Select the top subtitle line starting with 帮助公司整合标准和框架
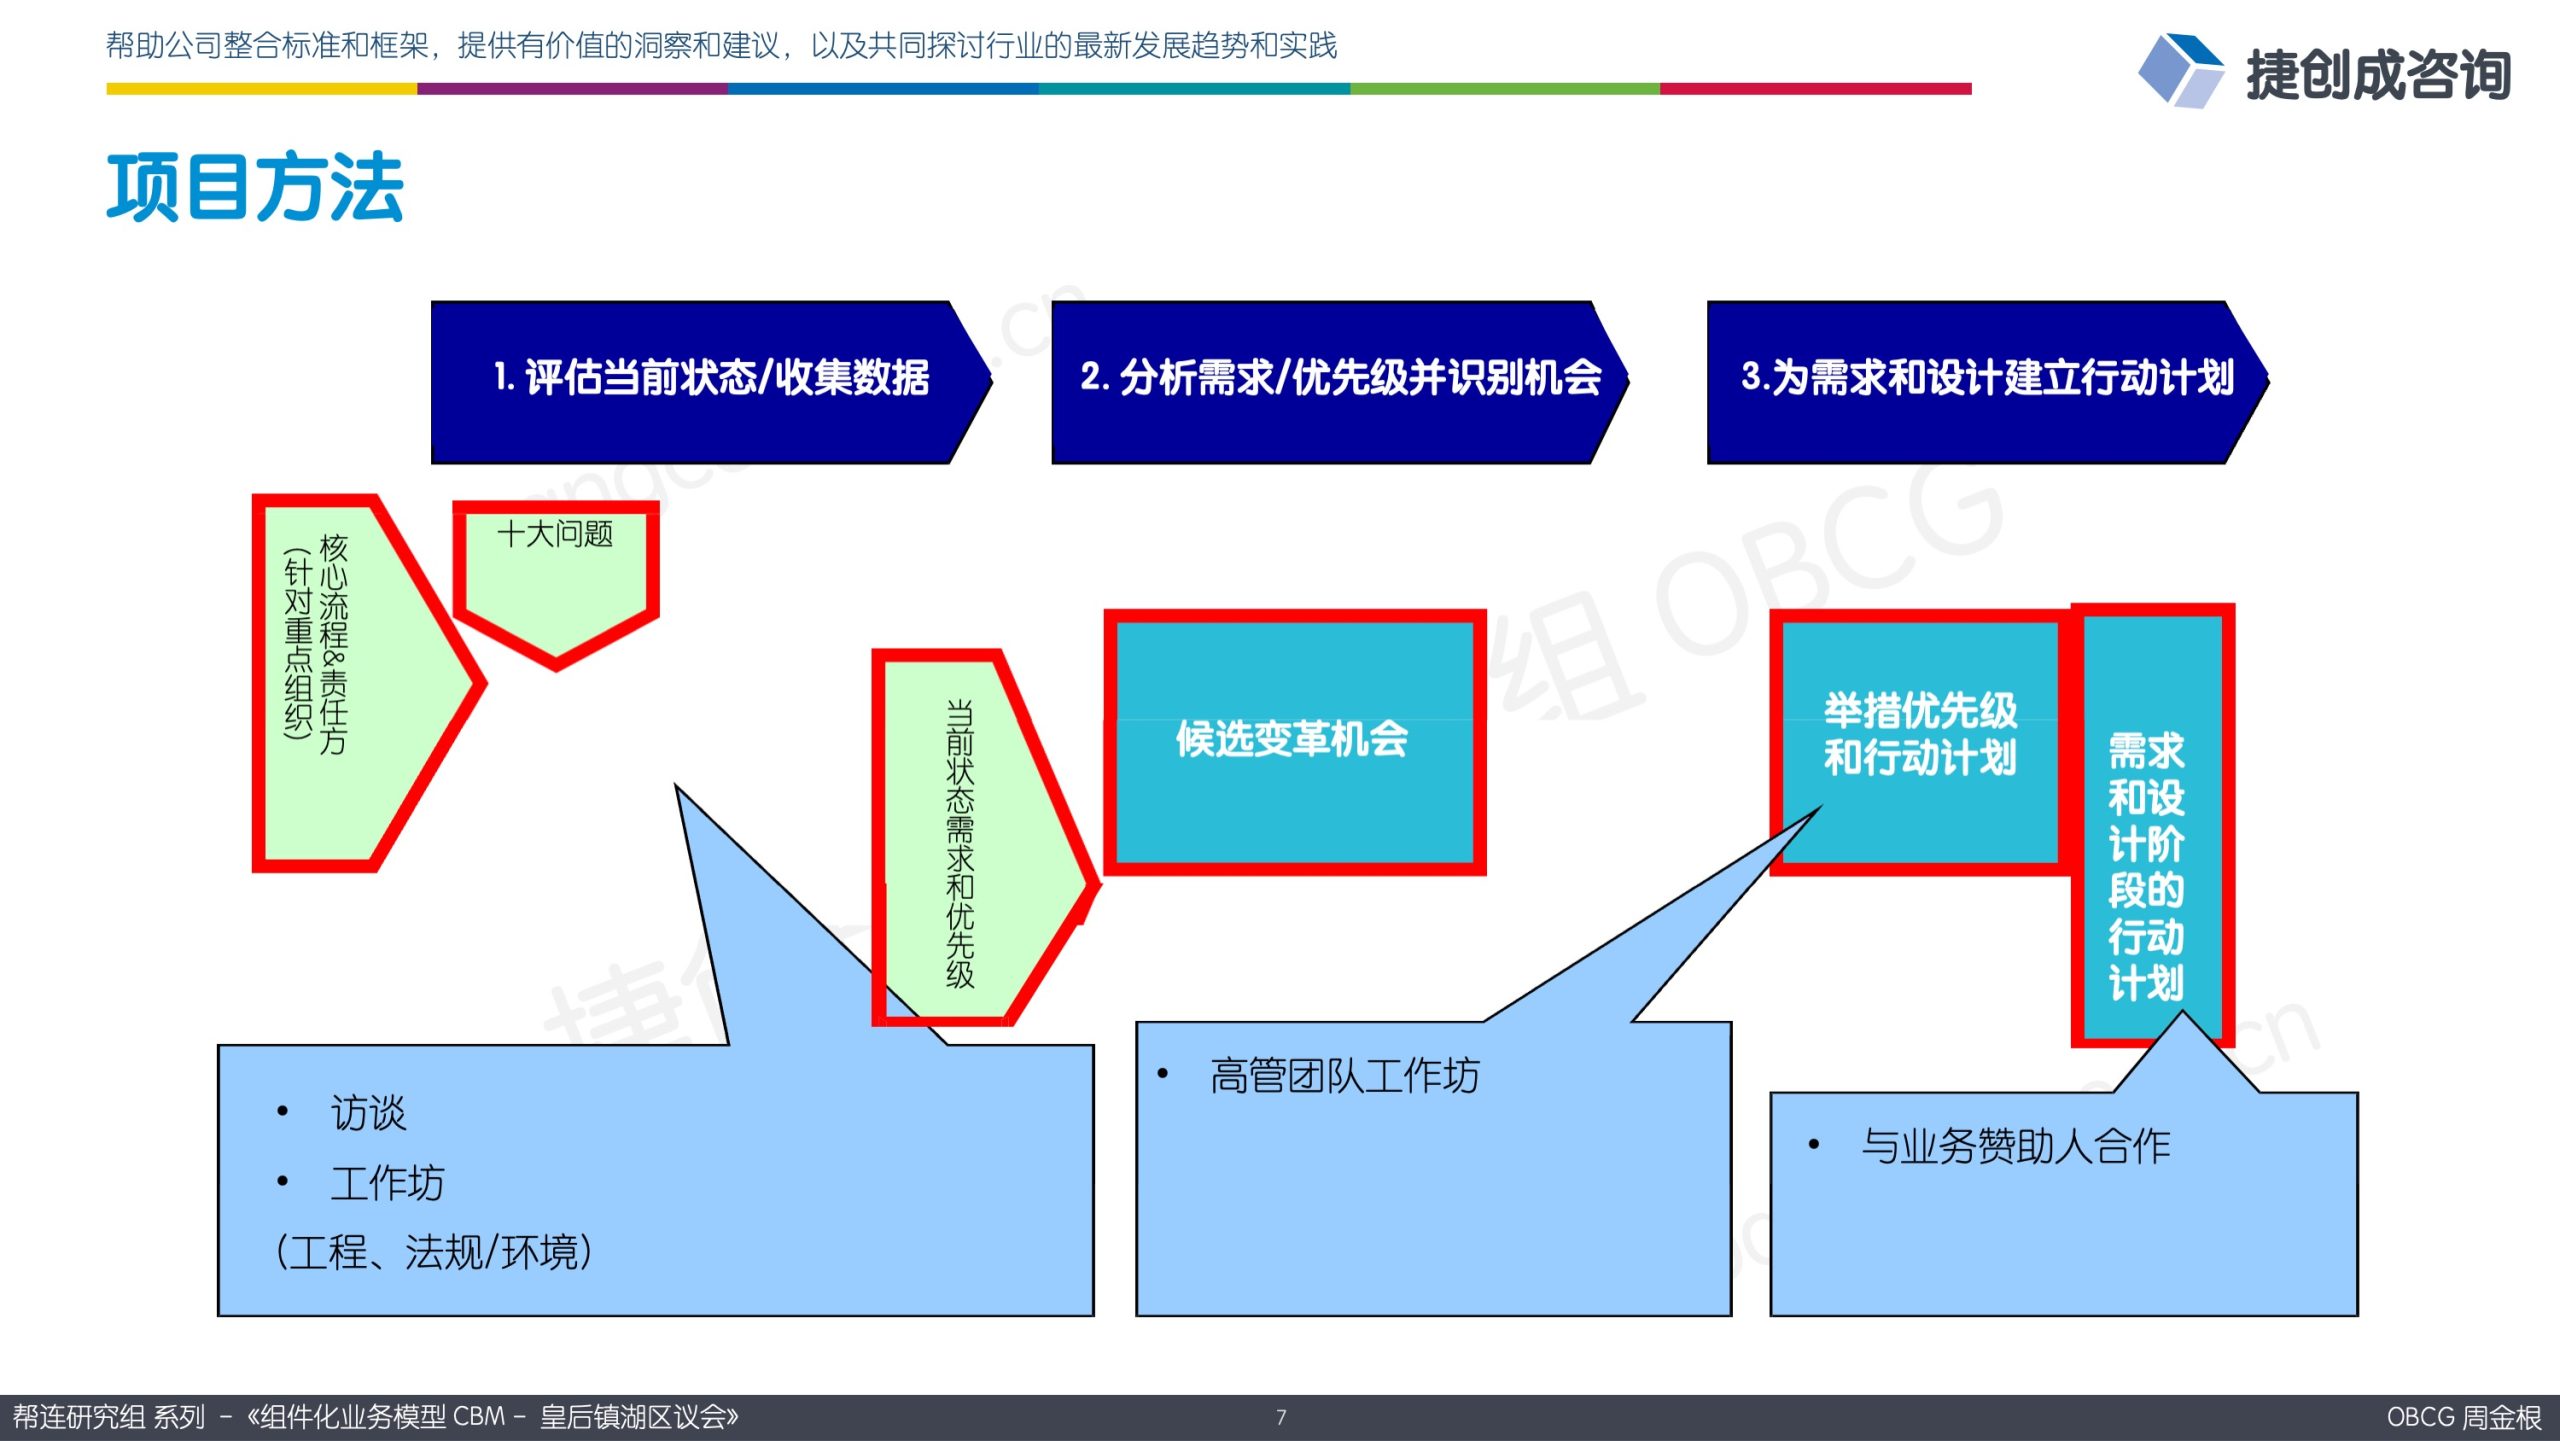 click(x=721, y=45)
